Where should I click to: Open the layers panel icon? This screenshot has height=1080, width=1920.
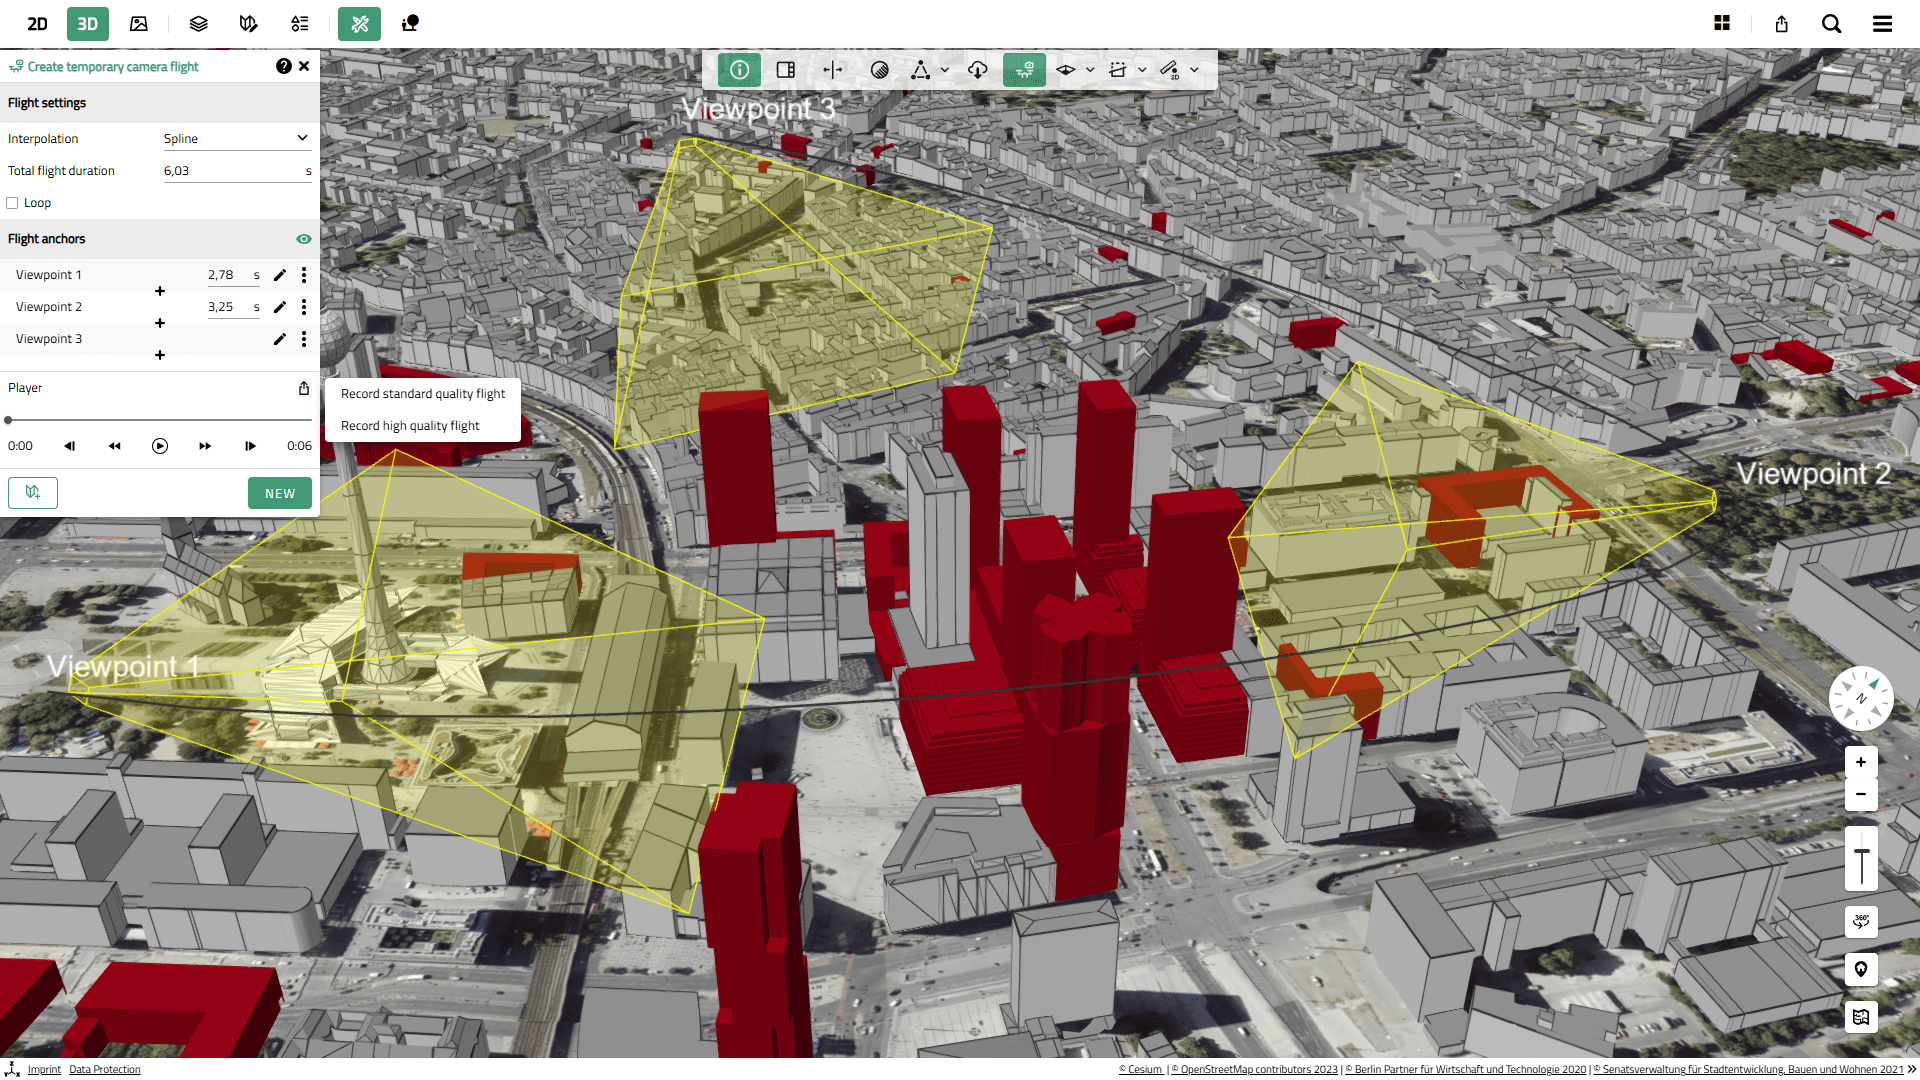[199, 24]
